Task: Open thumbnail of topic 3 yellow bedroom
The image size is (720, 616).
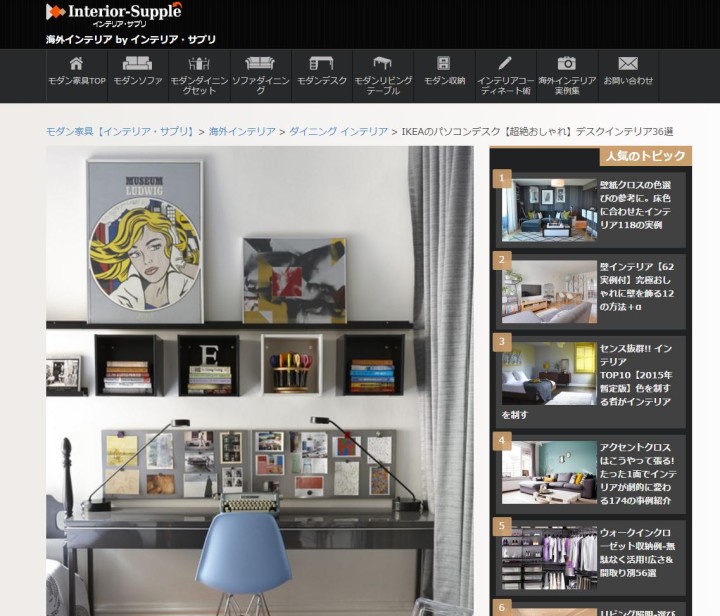Action: [x=549, y=374]
